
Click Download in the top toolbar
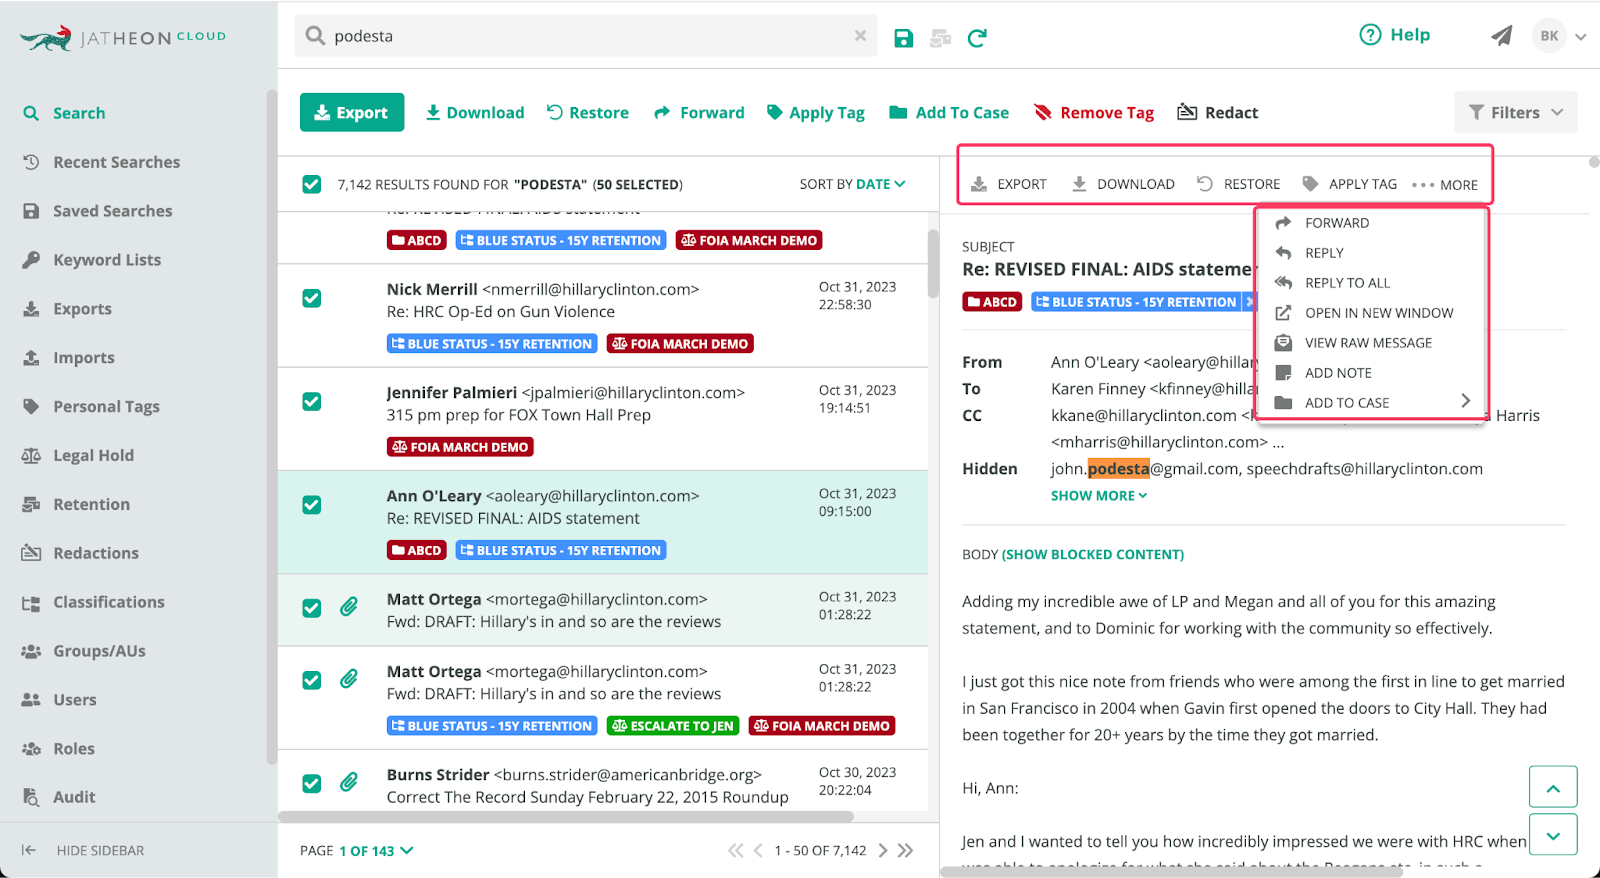click(475, 113)
